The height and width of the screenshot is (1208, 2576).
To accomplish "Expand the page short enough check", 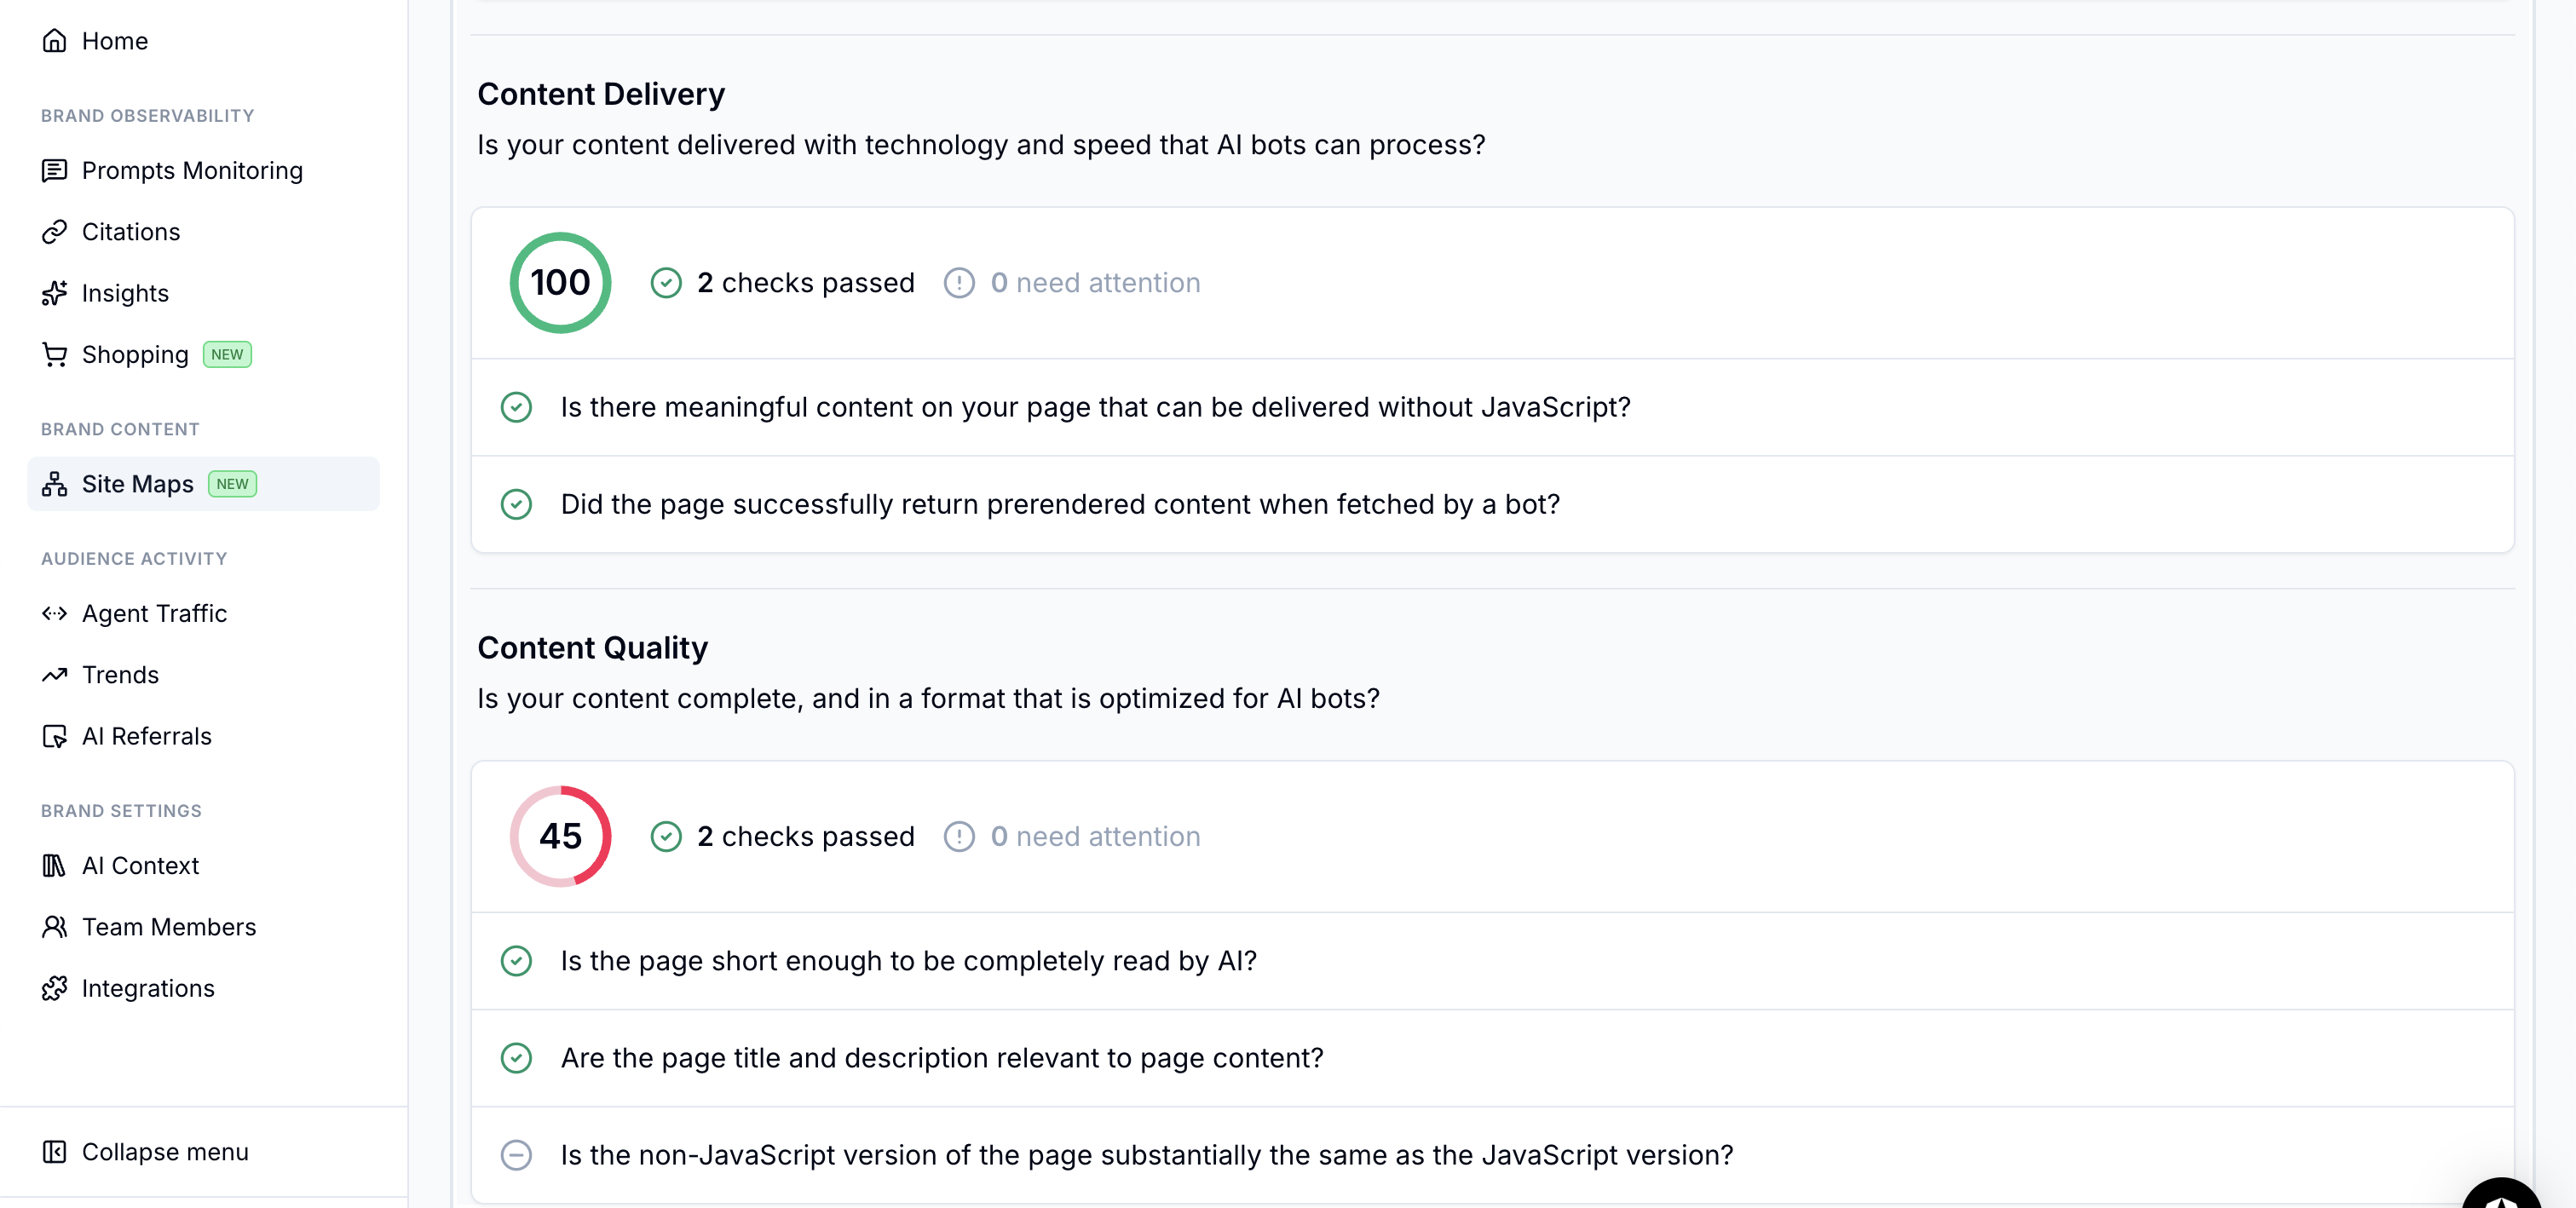I will (908, 961).
